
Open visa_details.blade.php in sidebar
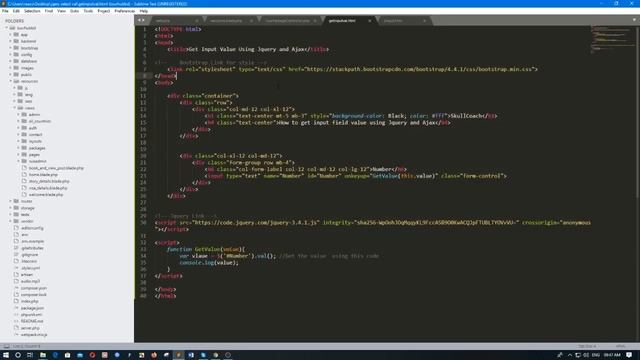click(48, 188)
